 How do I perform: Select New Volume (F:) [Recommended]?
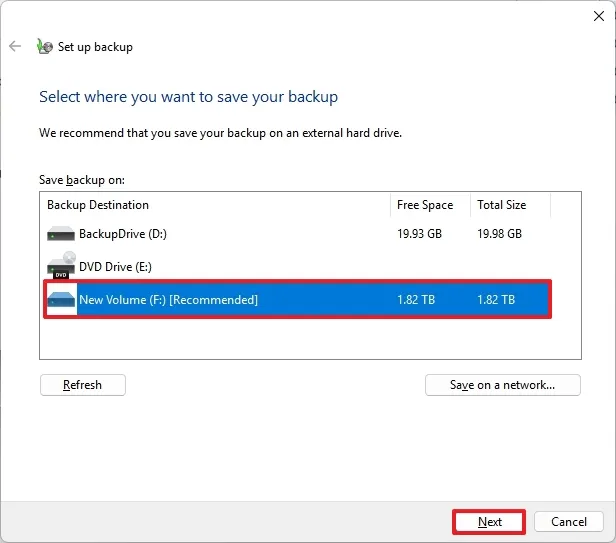(x=297, y=299)
